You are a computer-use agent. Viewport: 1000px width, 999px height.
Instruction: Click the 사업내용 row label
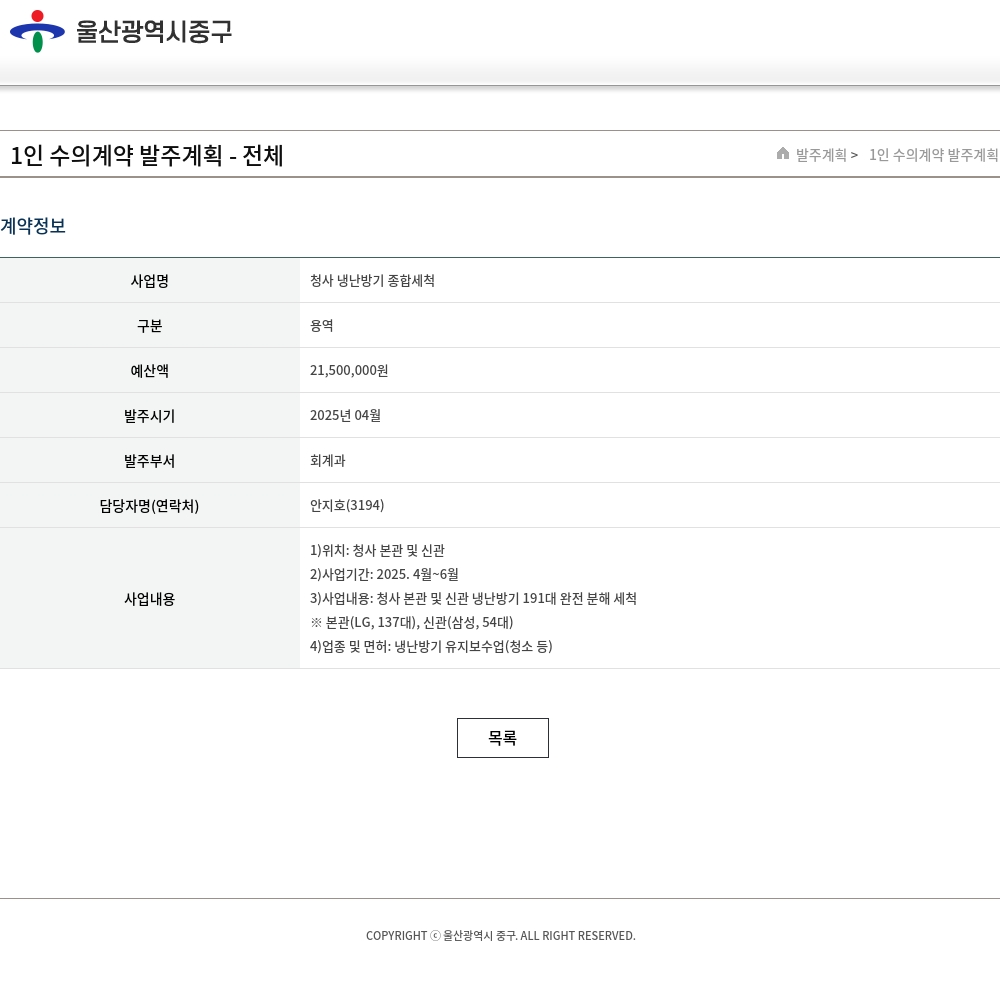150,599
